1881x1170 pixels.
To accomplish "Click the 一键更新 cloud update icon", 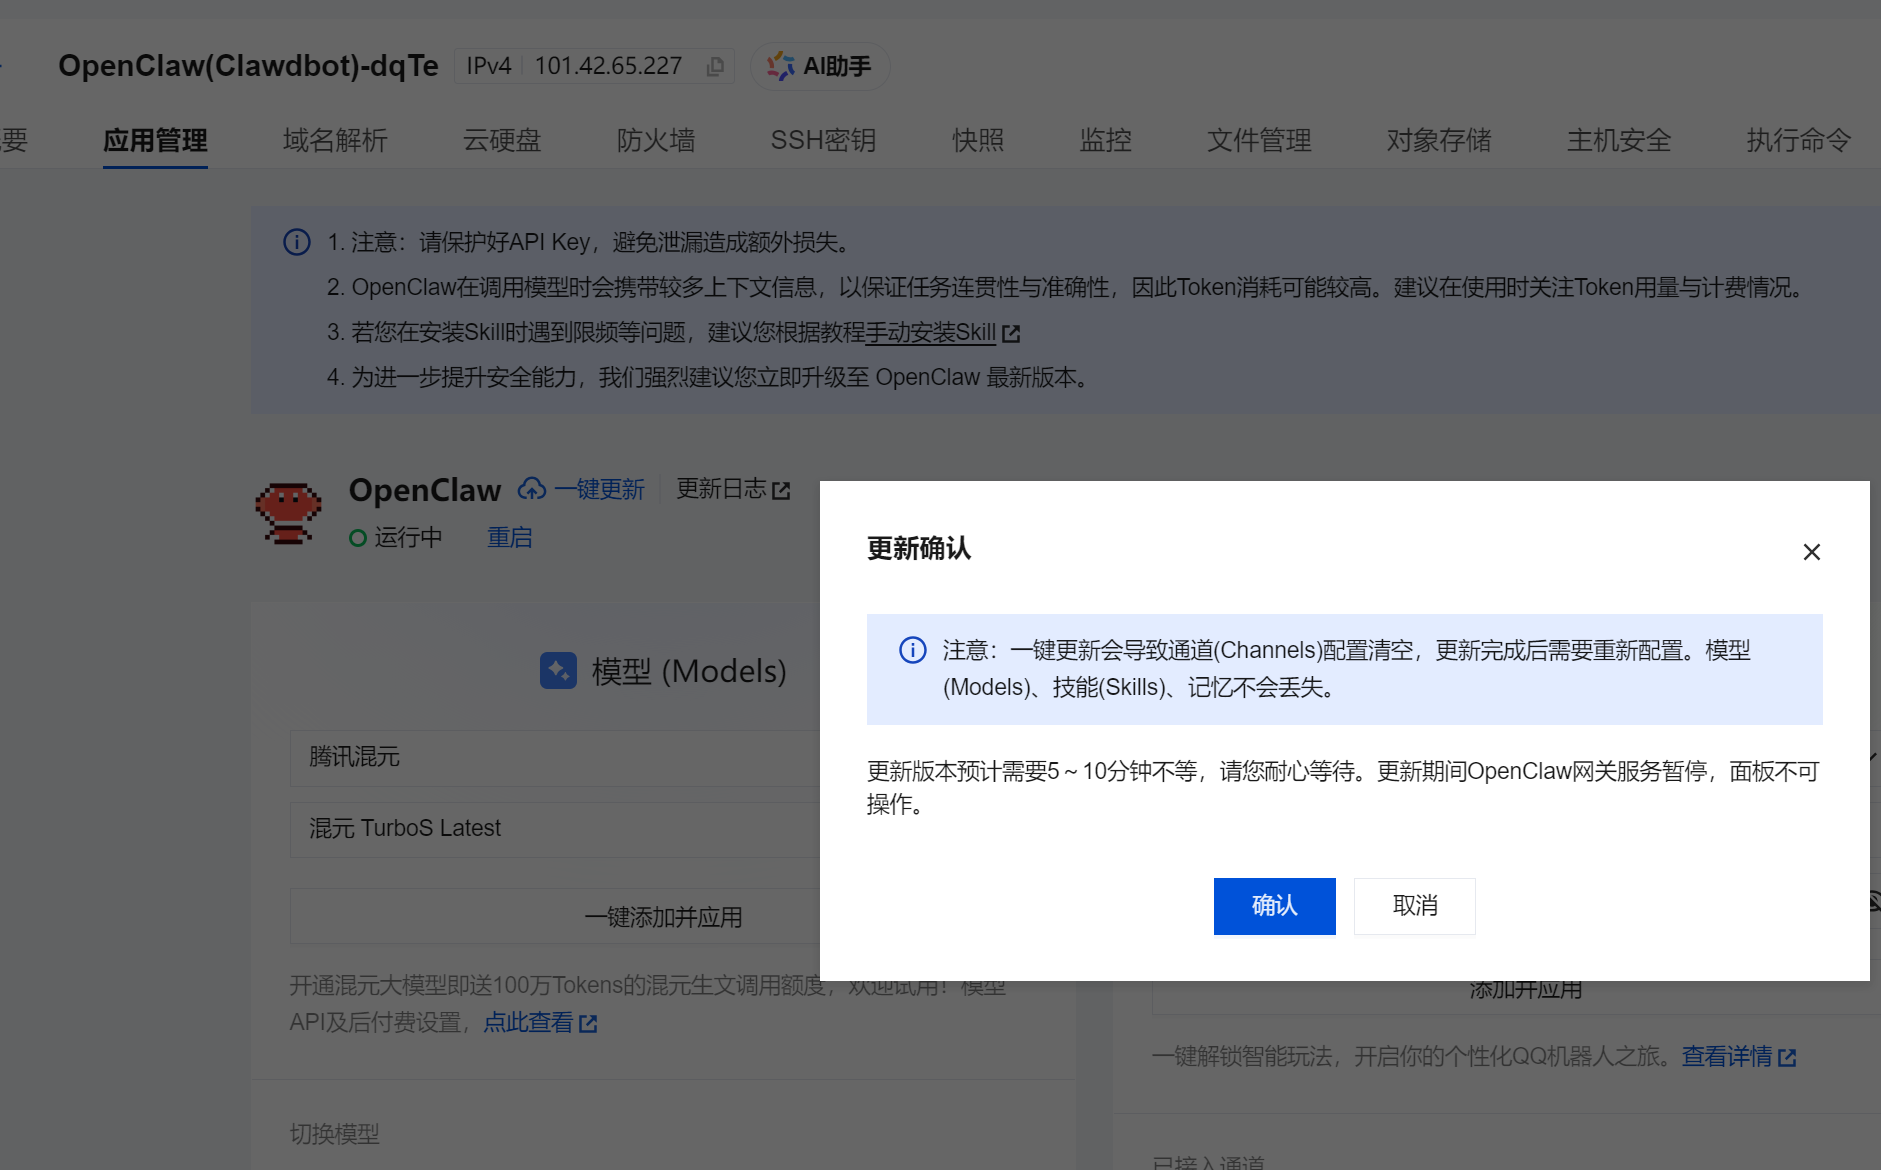I will (x=531, y=489).
